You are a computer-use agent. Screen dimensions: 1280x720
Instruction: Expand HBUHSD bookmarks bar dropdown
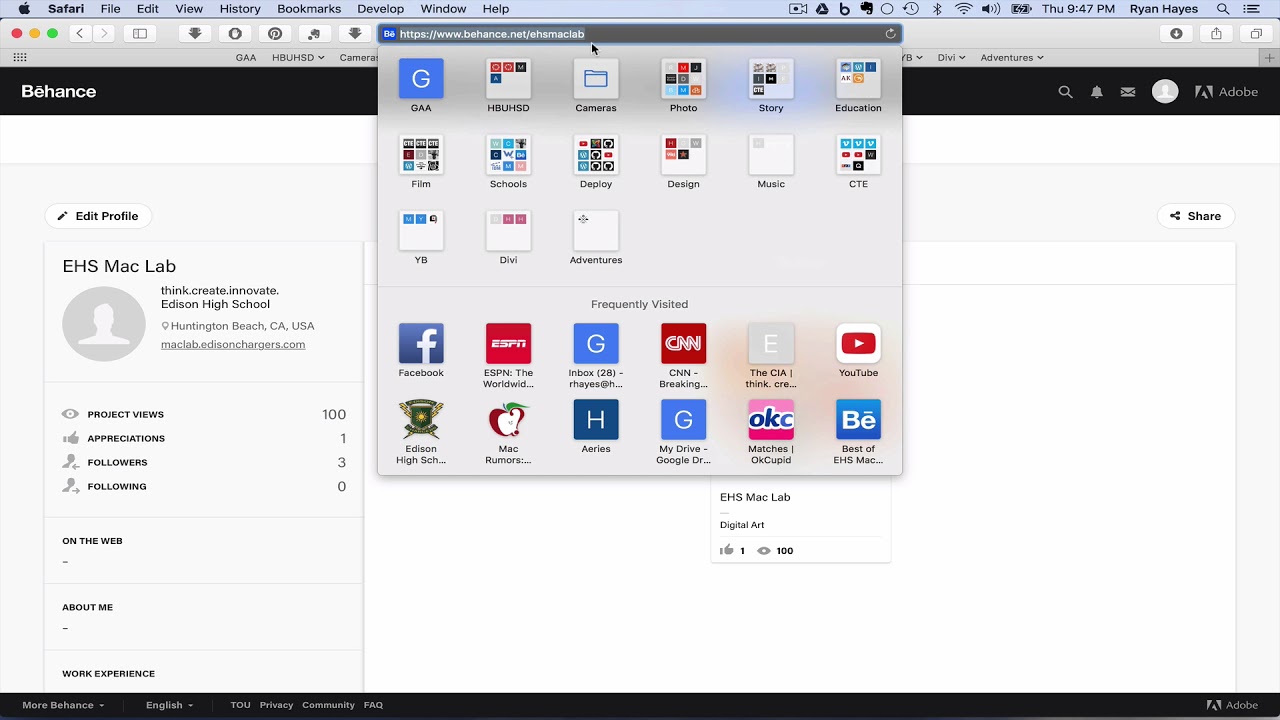point(298,57)
